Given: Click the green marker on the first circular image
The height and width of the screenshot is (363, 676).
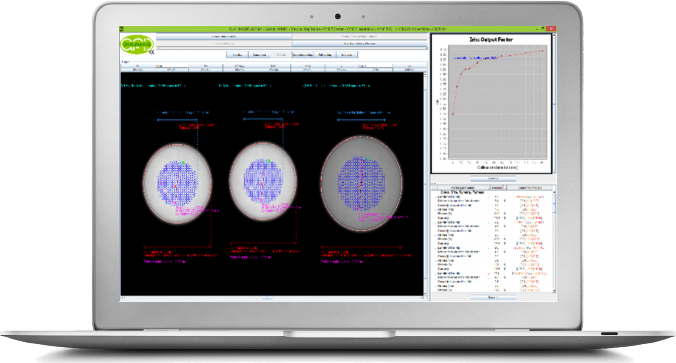Looking at the screenshot, I should coord(183,163).
